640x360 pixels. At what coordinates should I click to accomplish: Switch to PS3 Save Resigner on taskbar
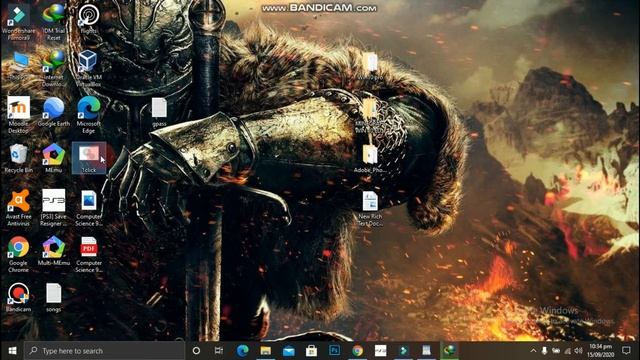(x=380, y=351)
